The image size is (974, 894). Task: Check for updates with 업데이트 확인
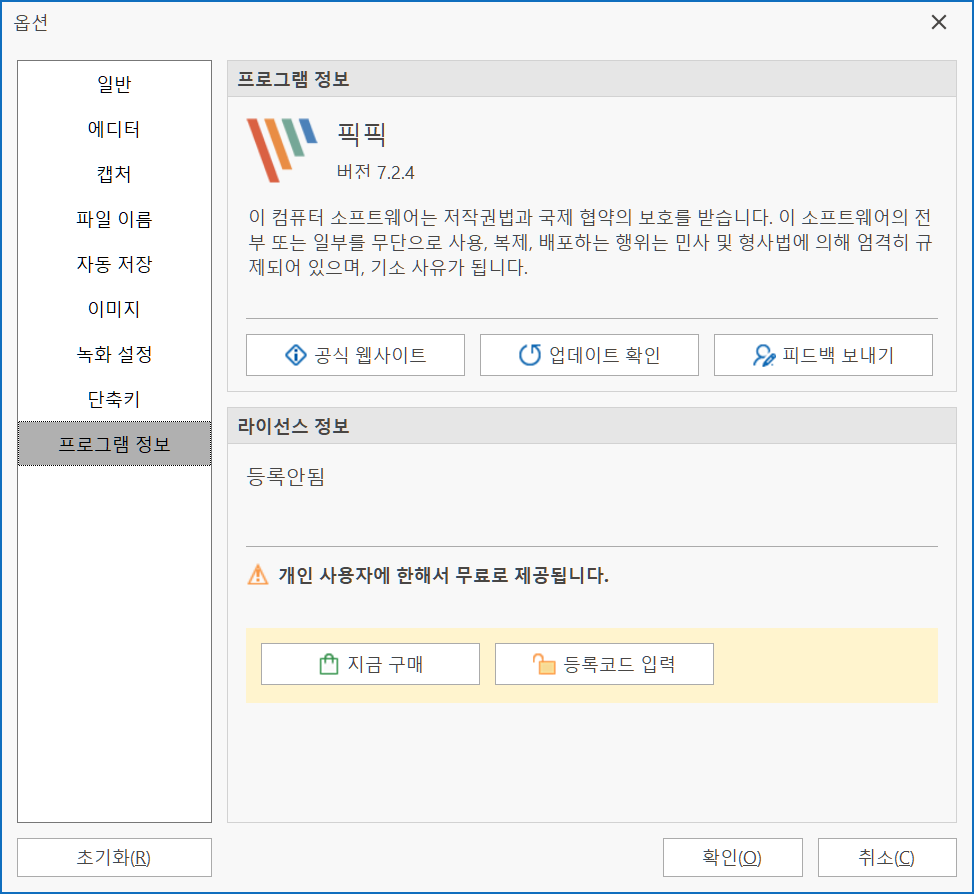pyautogui.click(x=589, y=355)
